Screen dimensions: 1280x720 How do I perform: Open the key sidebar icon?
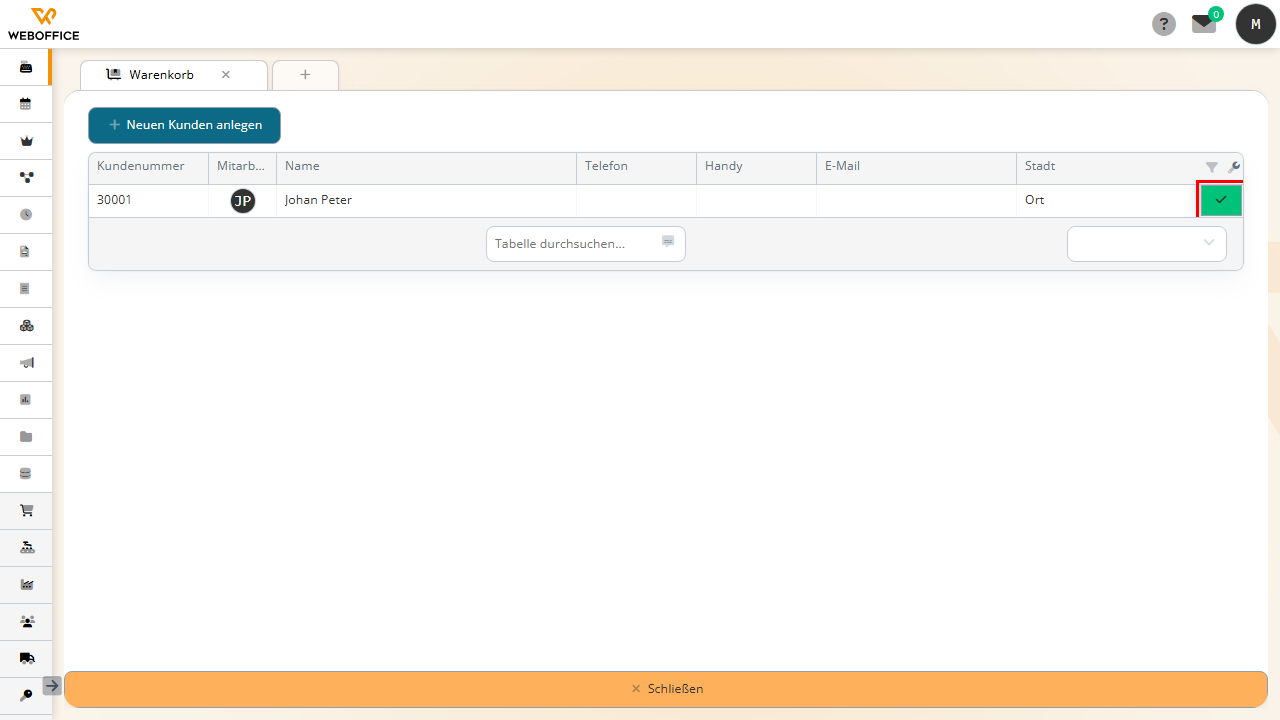click(26, 694)
